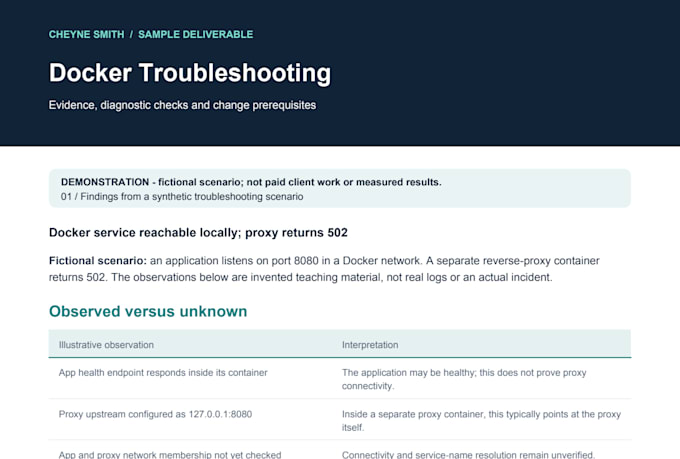Click the 'Illustrative observation' column header
680x459 pixels.
coord(106,345)
